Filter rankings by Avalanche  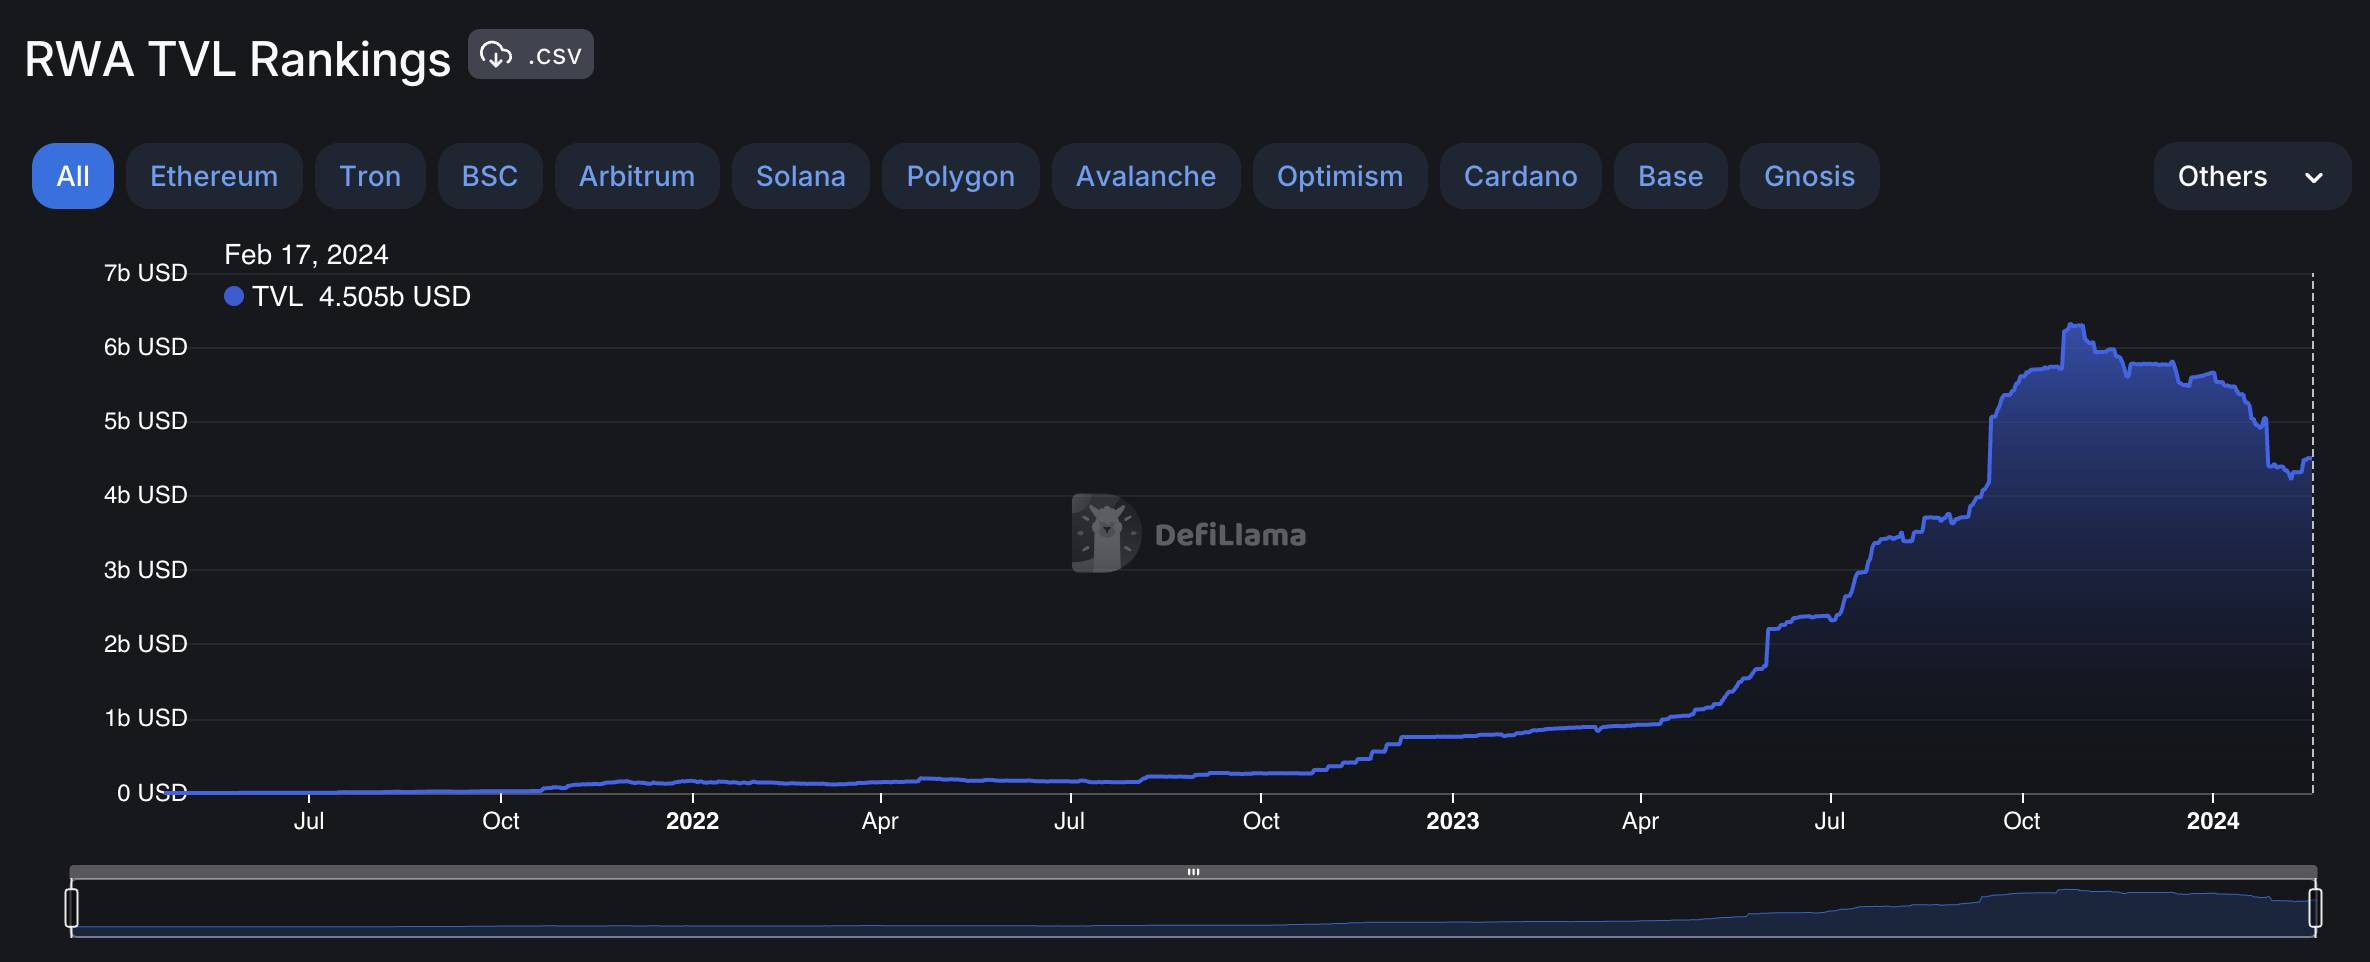[x=1146, y=176]
